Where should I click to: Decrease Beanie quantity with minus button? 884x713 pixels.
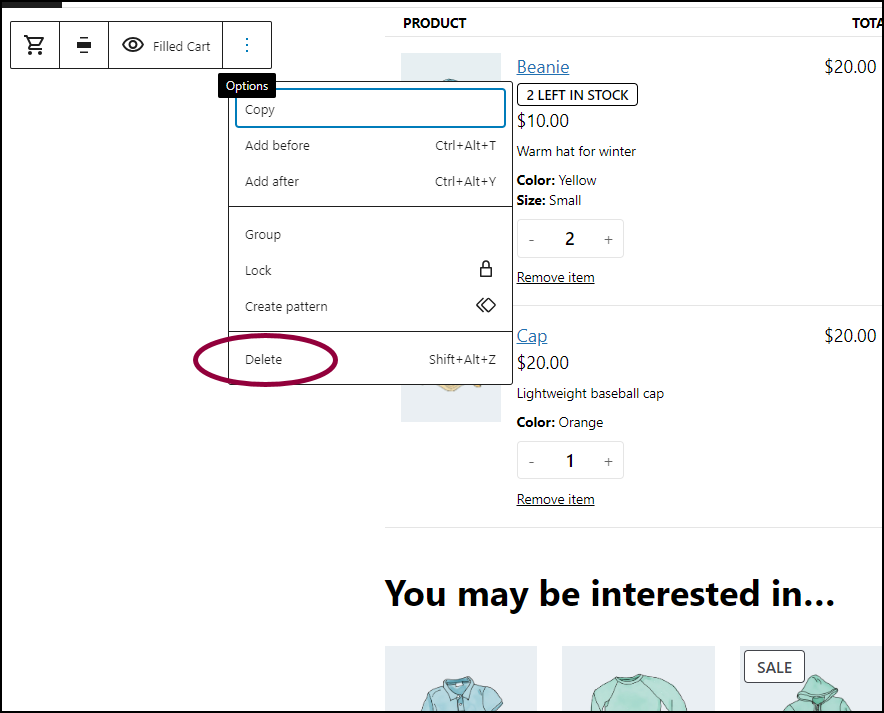point(531,240)
